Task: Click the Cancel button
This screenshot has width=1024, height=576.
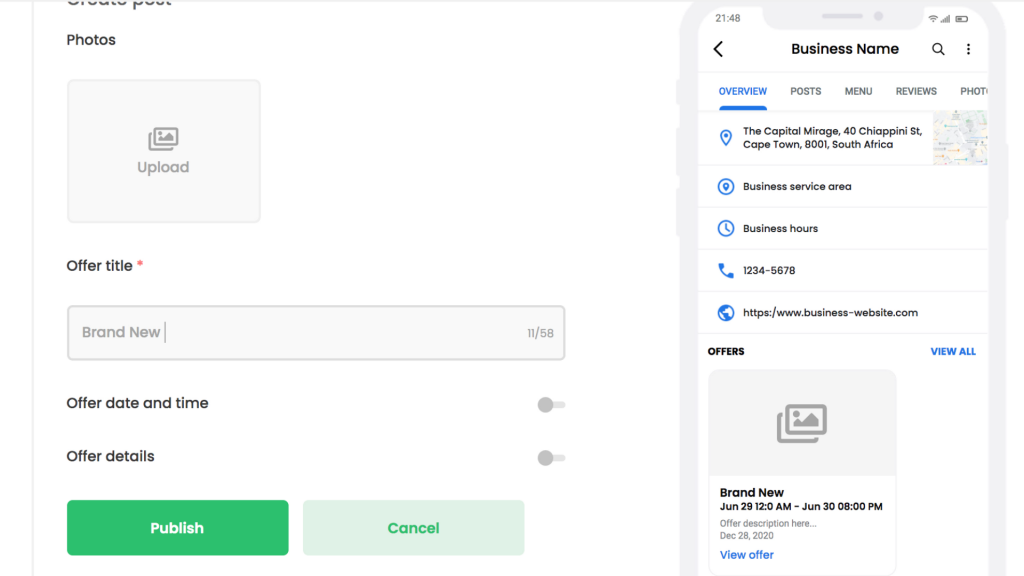Action: pyautogui.click(x=413, y=528)
